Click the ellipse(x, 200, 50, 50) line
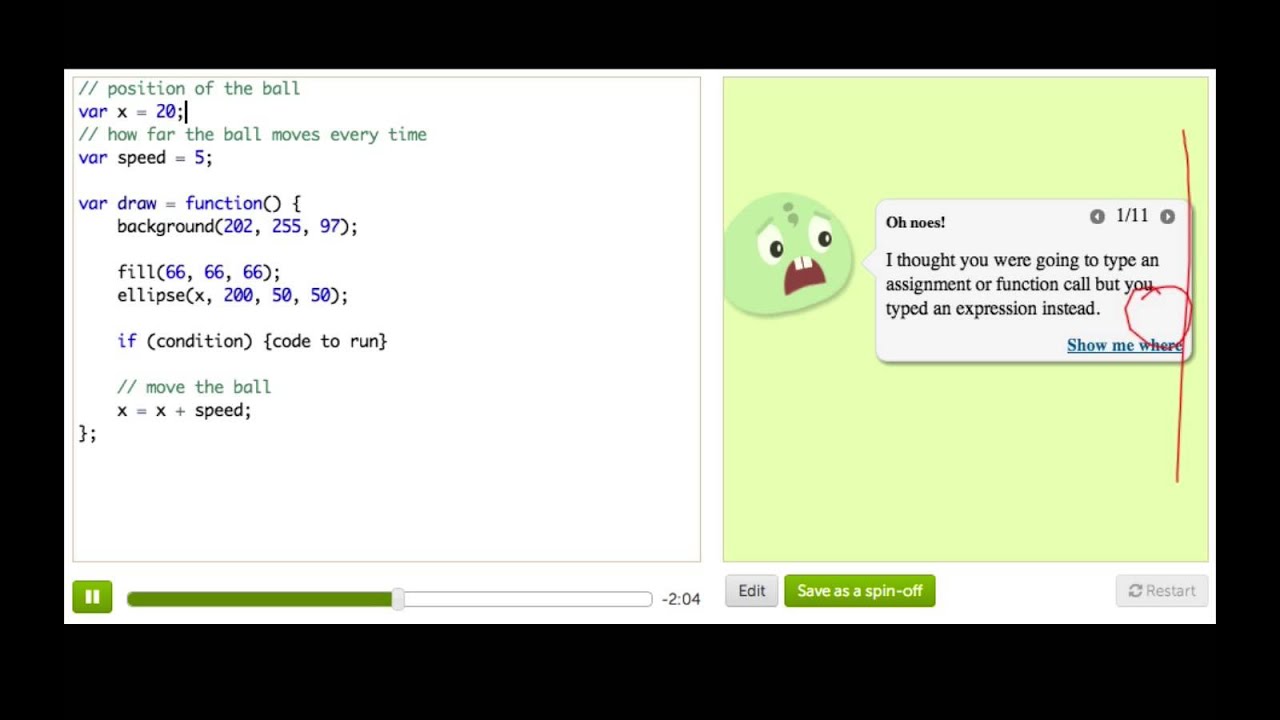The image size is (1280, 720). [x=232, y=295]
